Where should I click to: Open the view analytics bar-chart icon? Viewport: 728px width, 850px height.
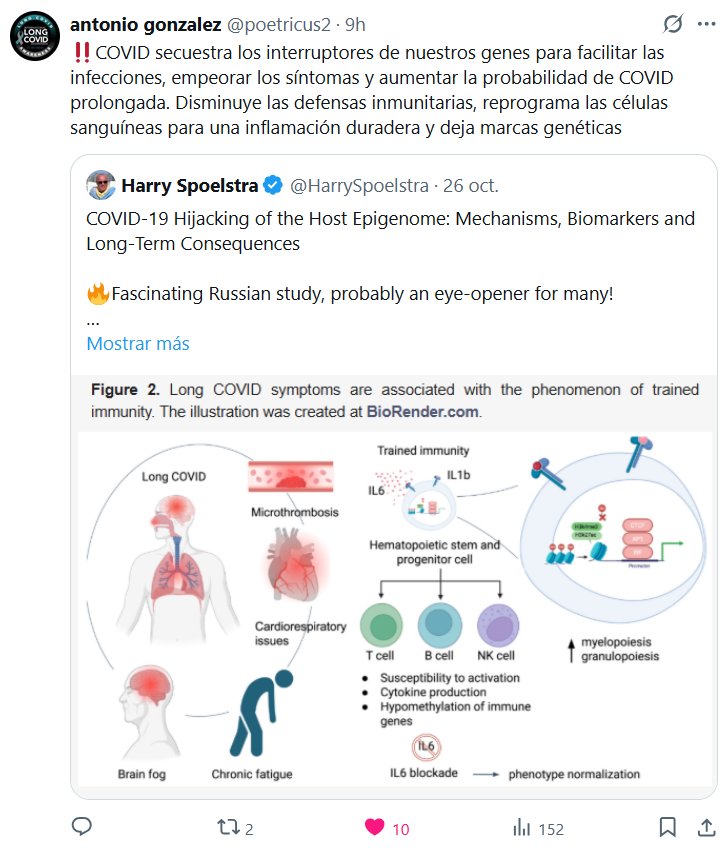521,827
